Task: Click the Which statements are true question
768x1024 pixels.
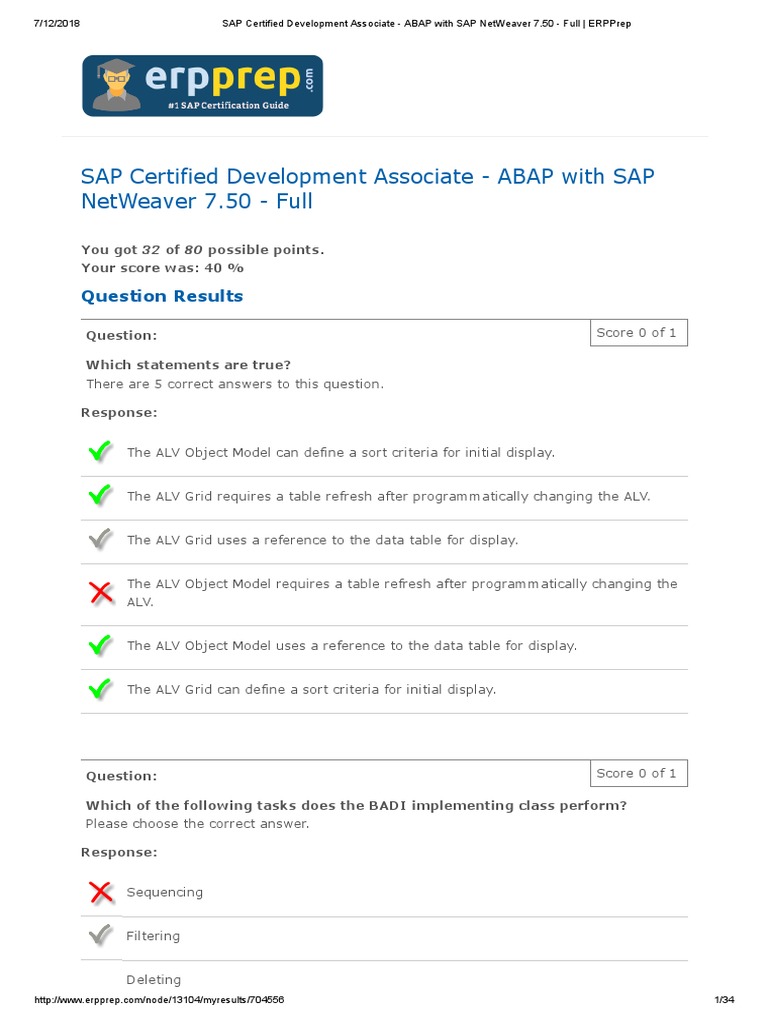Action: coord(188,365)
